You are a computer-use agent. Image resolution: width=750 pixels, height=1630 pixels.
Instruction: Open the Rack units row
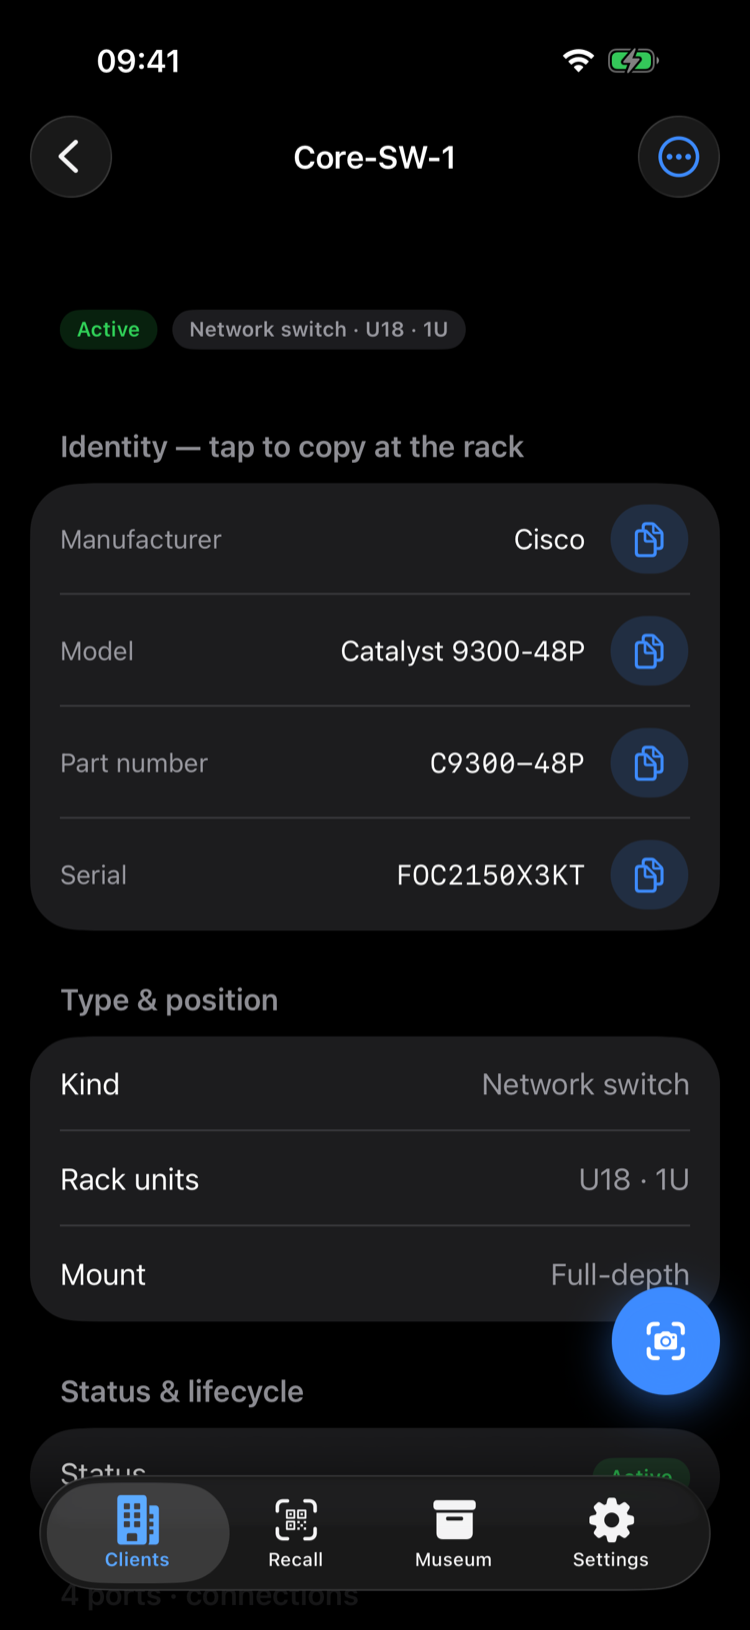click(x=375, y=1179)
